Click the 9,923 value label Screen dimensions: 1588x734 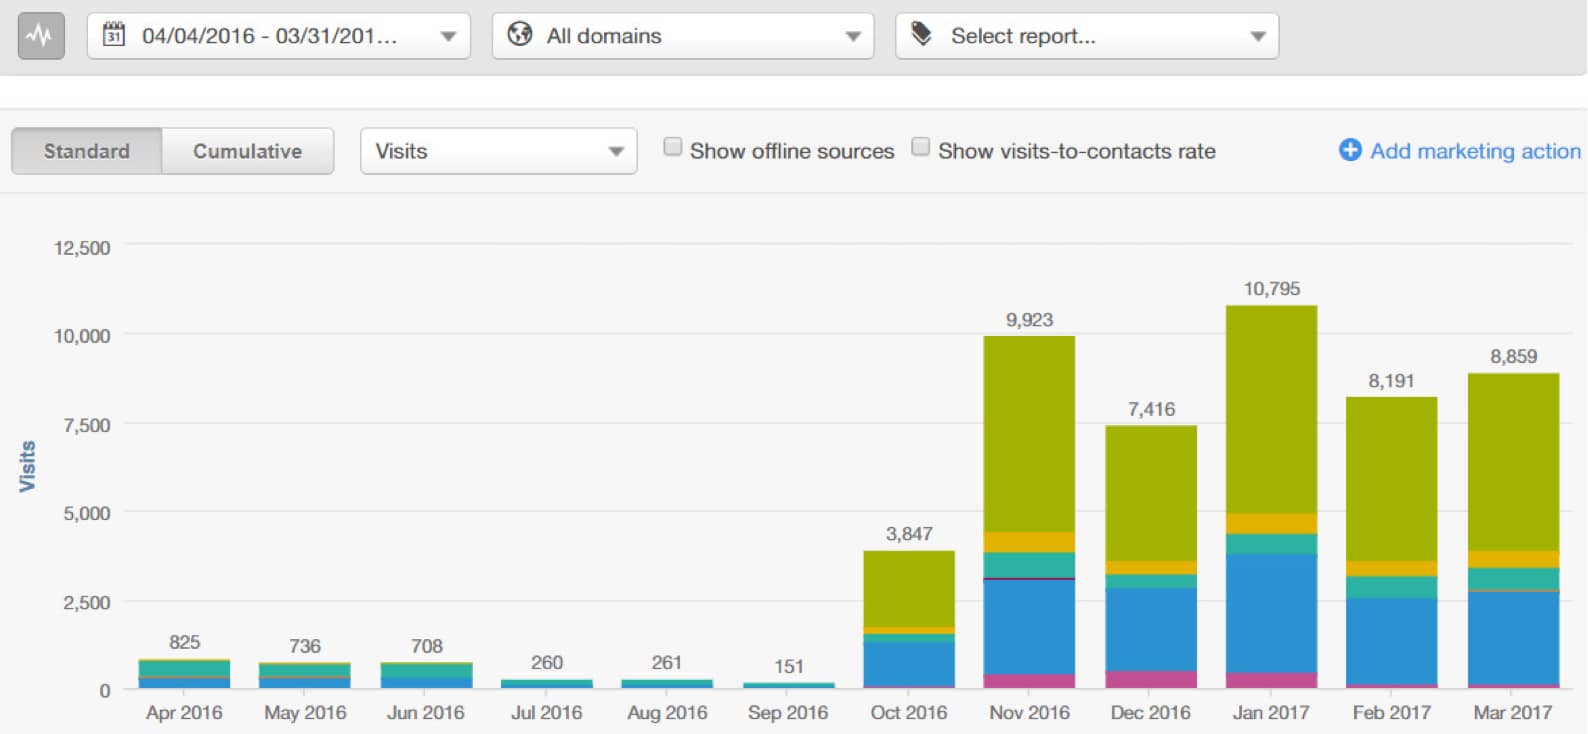click(x=1029, y=320)
